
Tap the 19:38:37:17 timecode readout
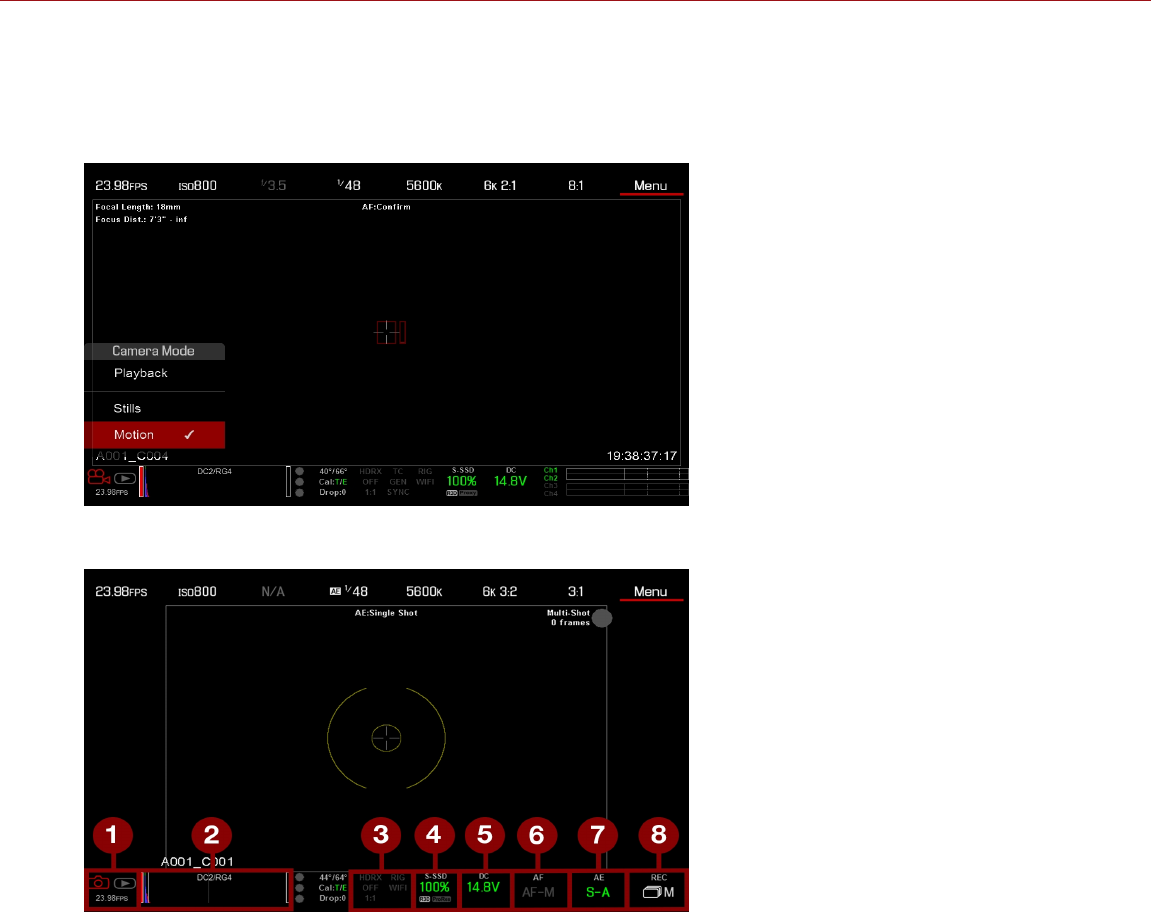[x=642, y=456]
